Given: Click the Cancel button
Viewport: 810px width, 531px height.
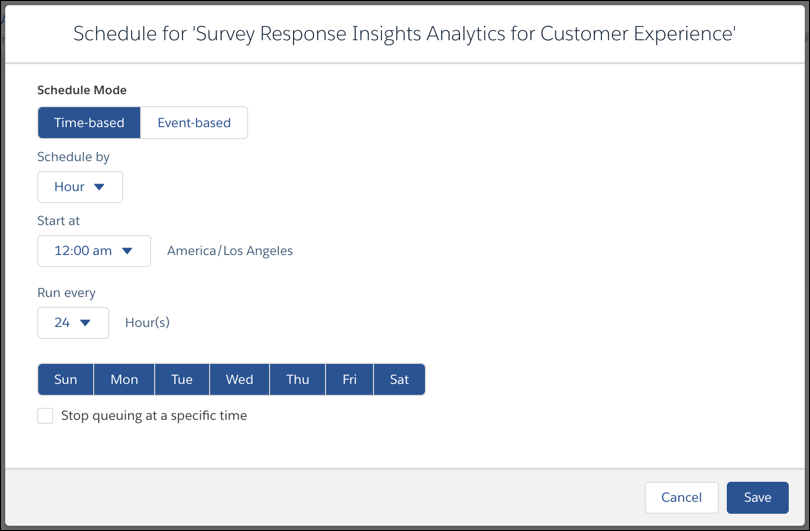Looking at the screenshot, I should click(681, 498).
